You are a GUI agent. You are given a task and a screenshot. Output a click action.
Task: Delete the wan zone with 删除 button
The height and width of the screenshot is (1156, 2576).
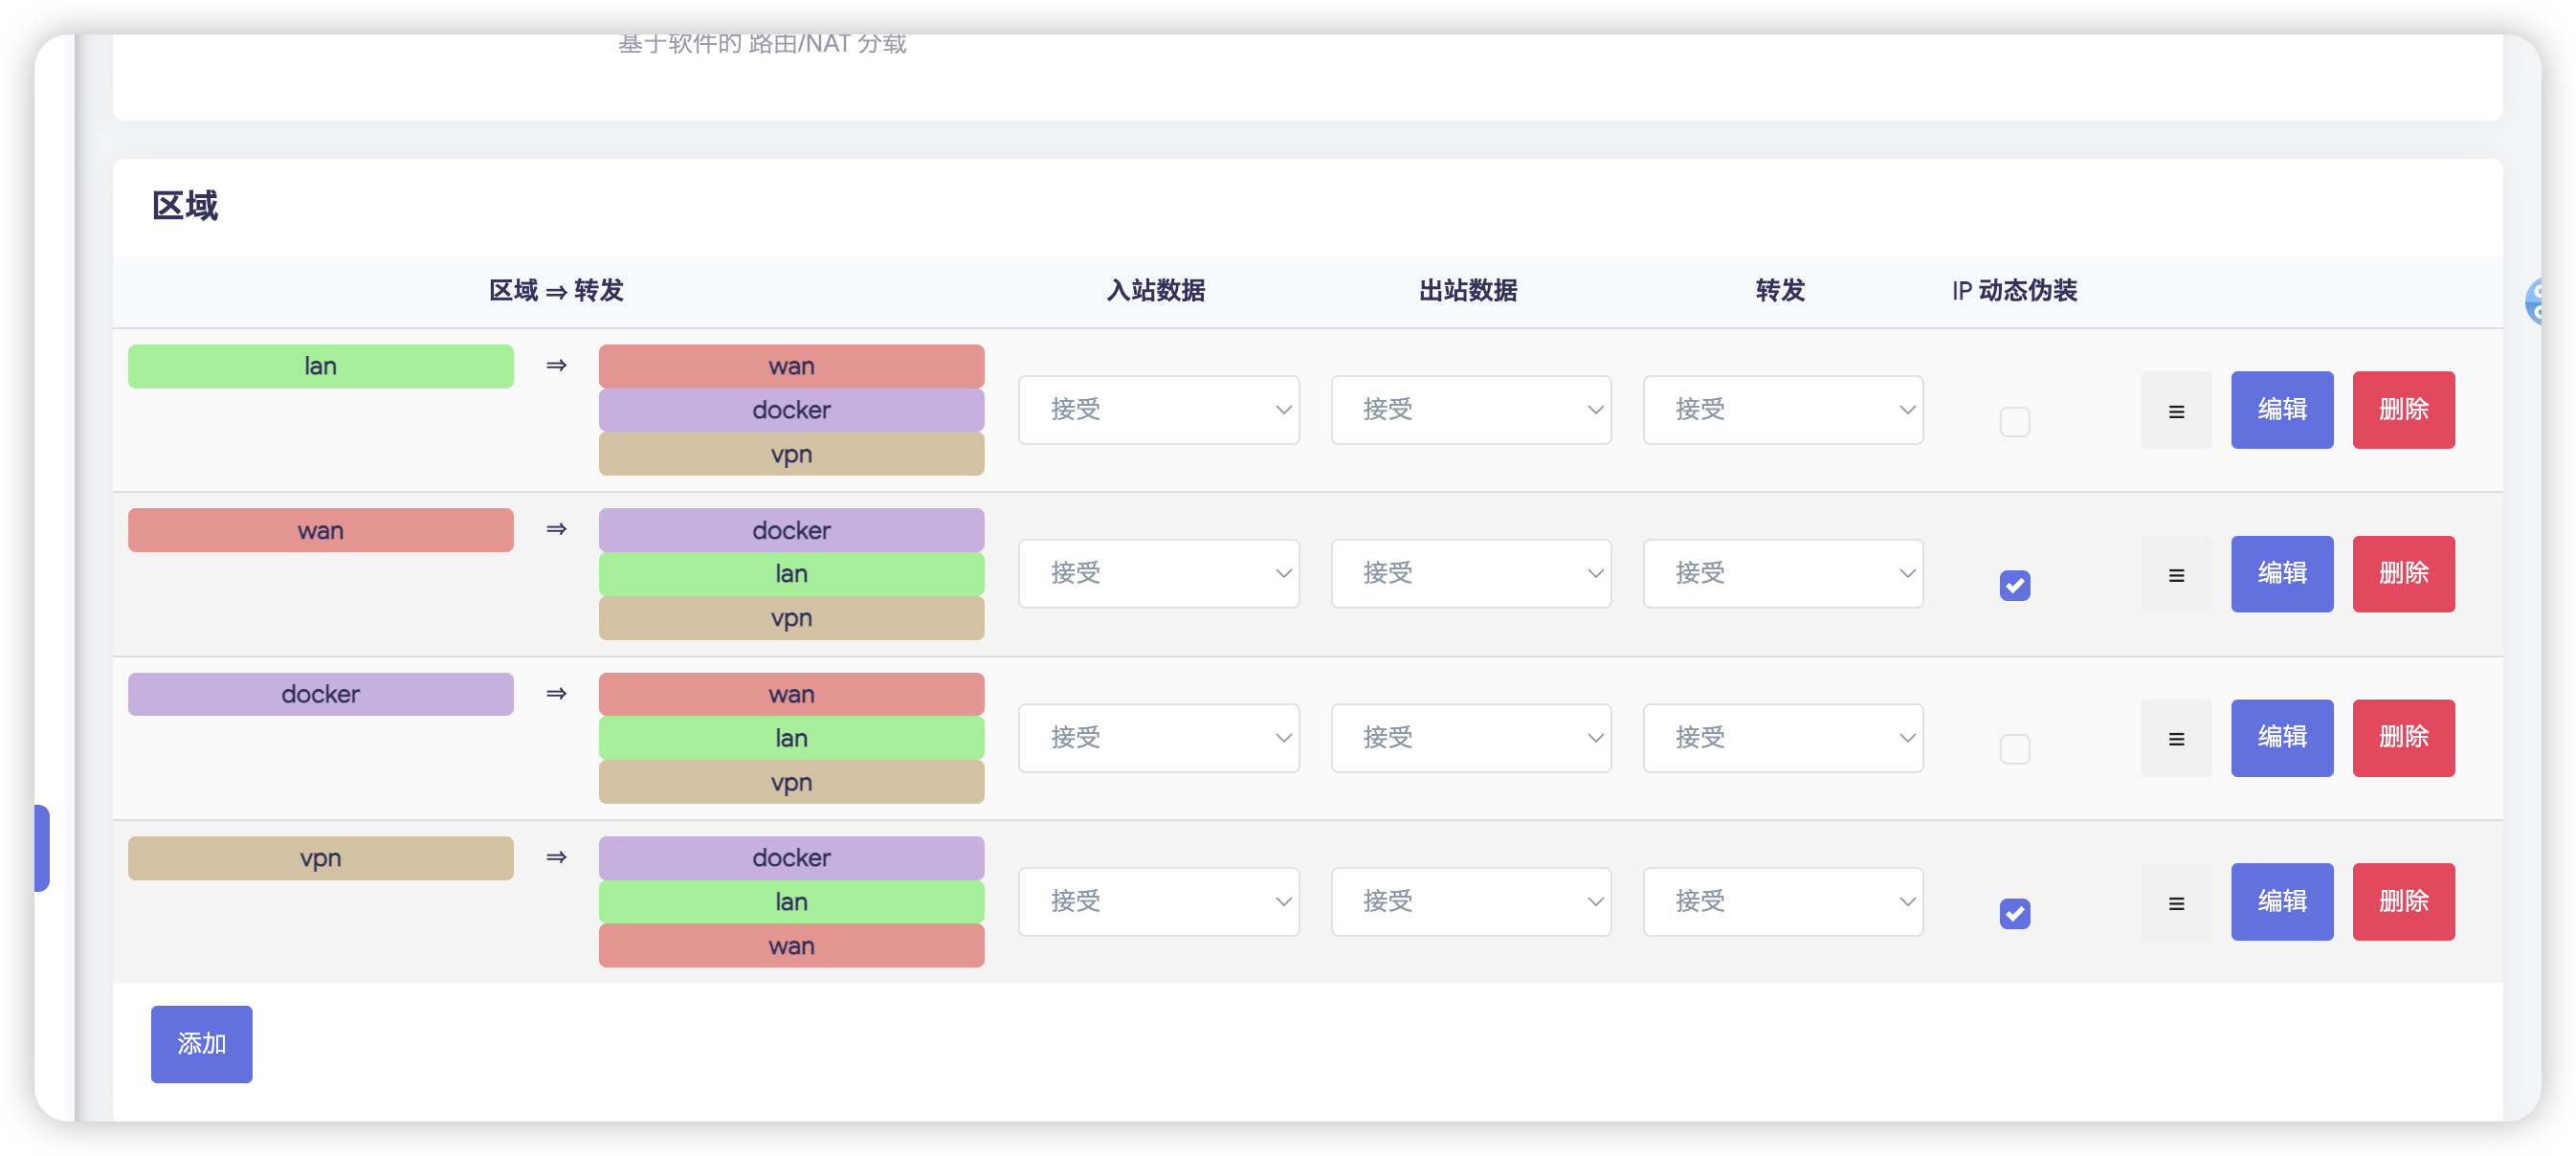tap(2403, 574)
